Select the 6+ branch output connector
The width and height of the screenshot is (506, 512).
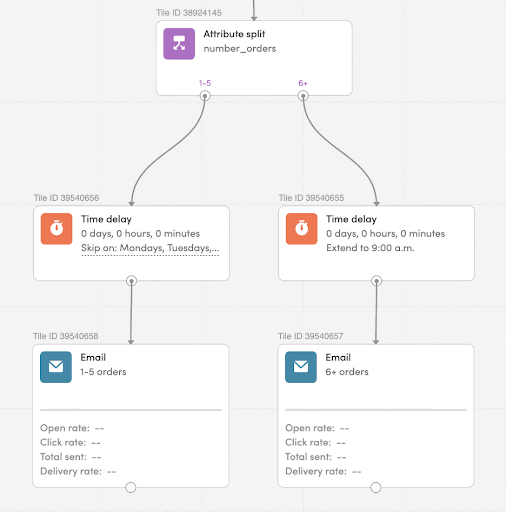click(x=303, y=96)
